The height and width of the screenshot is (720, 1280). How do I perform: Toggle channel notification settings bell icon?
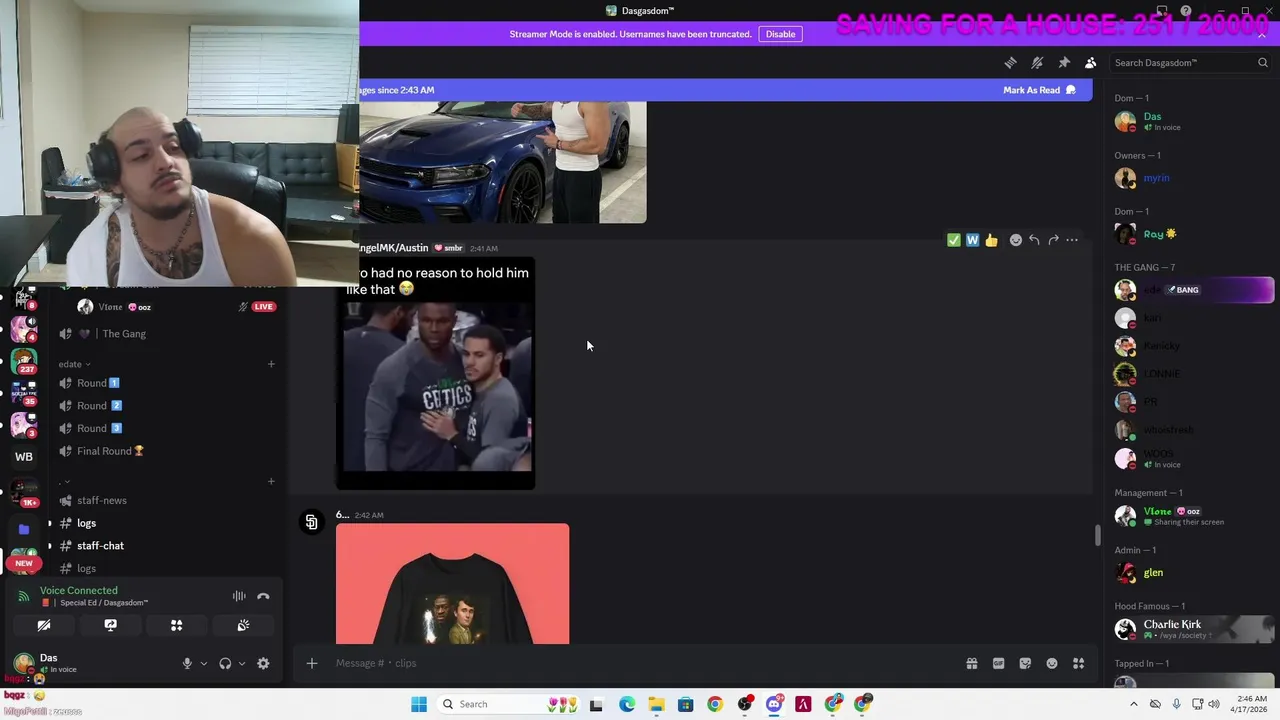click(x=1037, y=63)
